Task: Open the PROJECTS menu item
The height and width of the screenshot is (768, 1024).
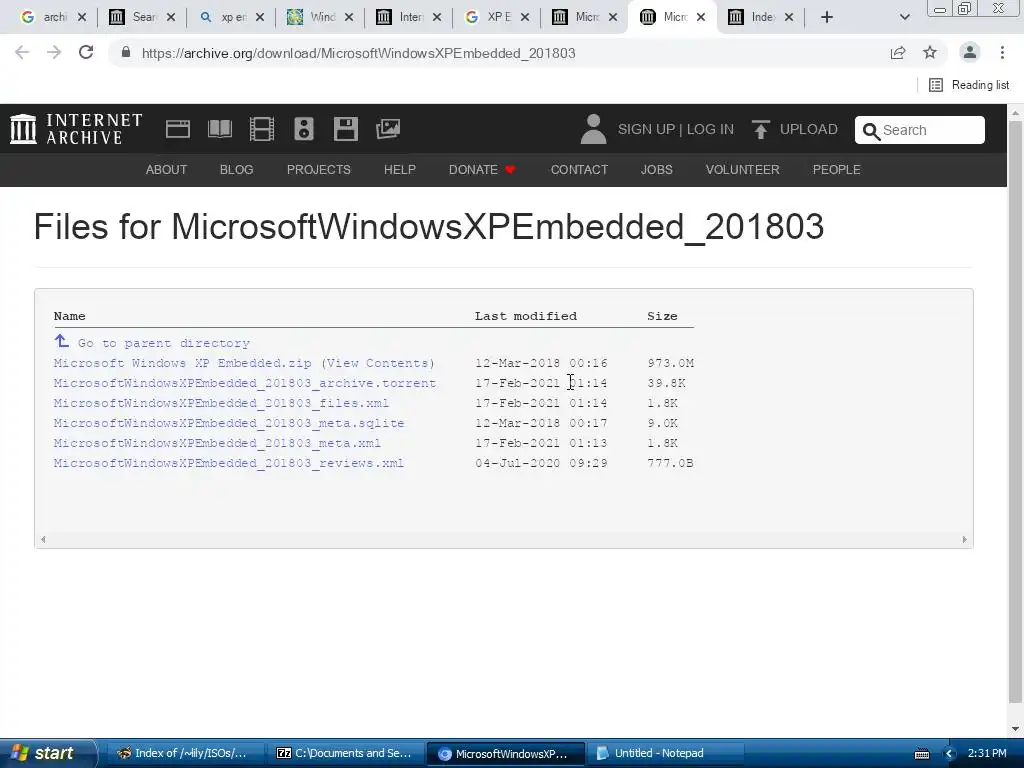Action: [319, 170]
